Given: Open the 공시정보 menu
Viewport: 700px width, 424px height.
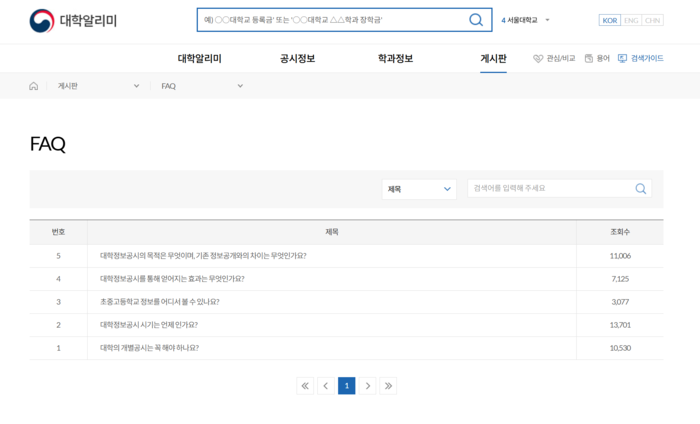Looking at the screenshot, I should 297,58.
